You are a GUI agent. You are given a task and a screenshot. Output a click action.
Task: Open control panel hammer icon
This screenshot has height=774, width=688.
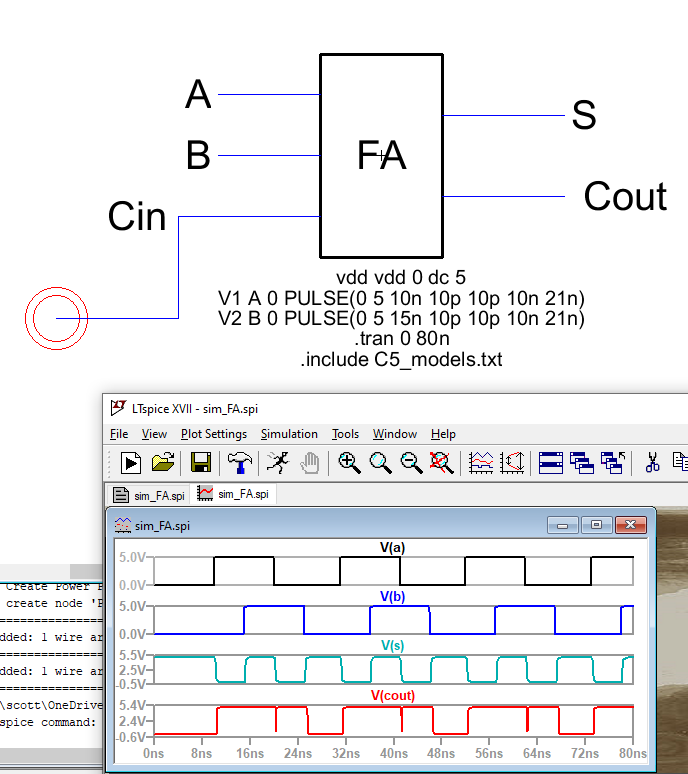(239, 462)
